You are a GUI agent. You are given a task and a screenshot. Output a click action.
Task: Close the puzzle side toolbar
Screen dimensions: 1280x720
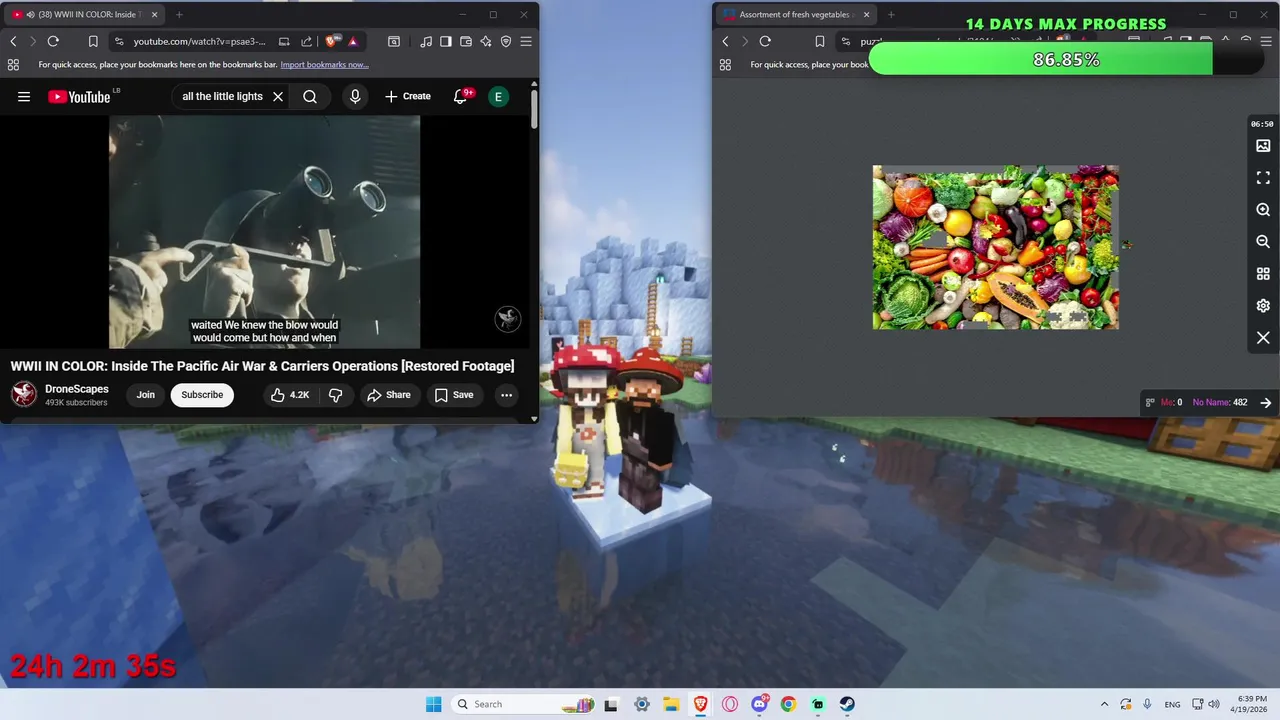1263,338
